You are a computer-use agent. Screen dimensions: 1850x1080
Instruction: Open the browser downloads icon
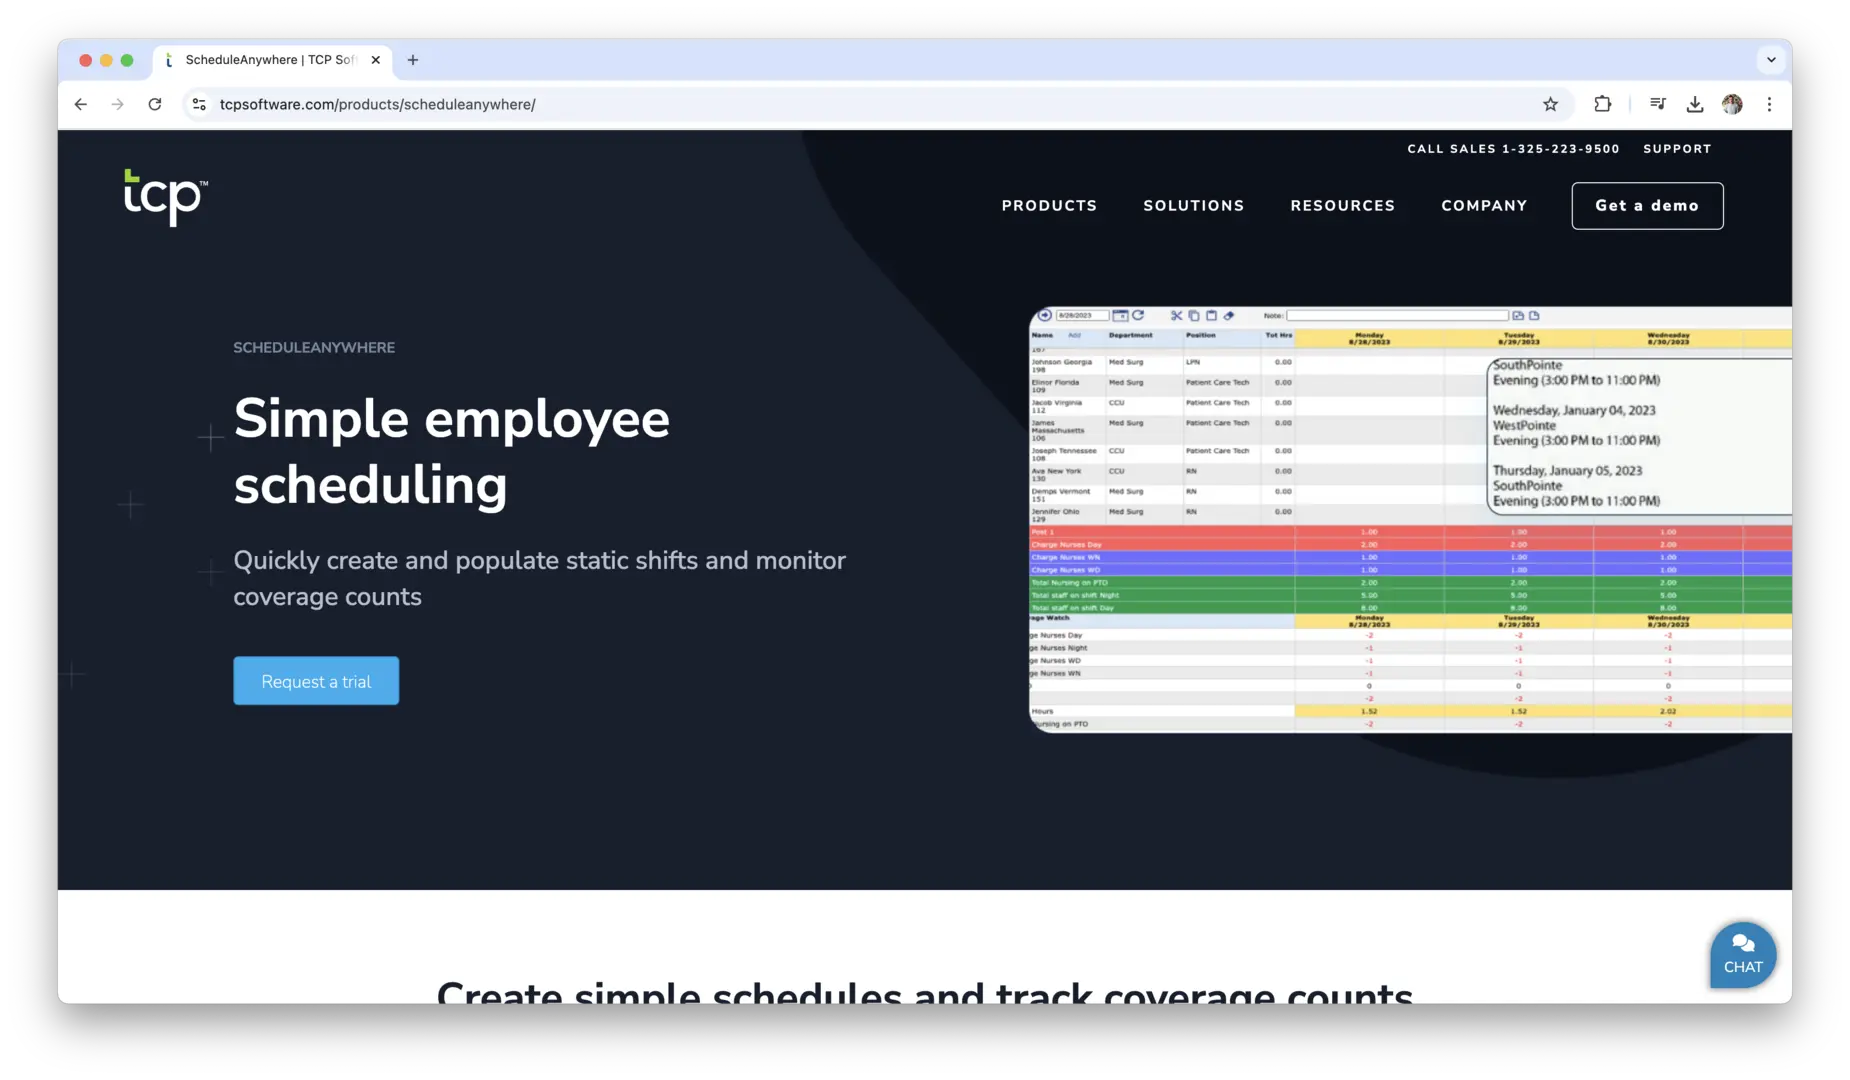click(1694, 104)
